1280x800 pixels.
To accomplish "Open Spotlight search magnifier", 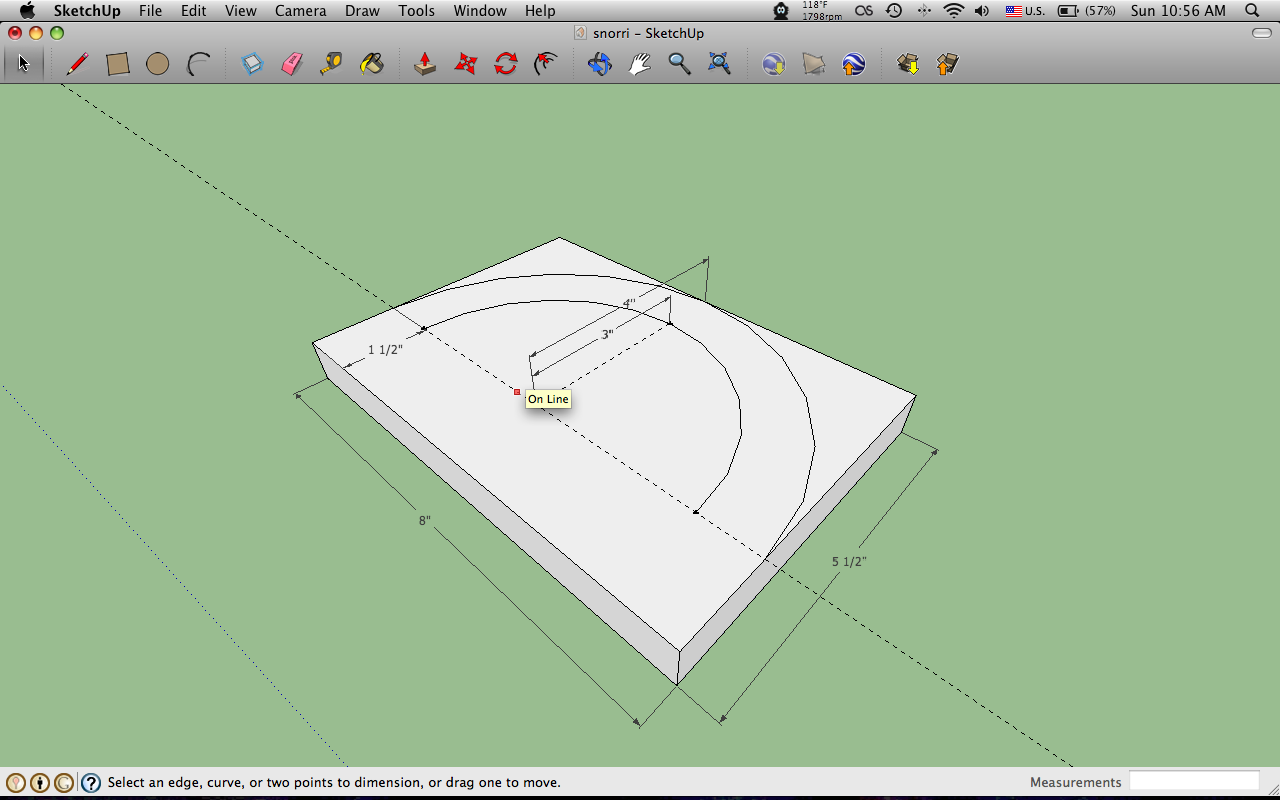I will click(1253, 11).
